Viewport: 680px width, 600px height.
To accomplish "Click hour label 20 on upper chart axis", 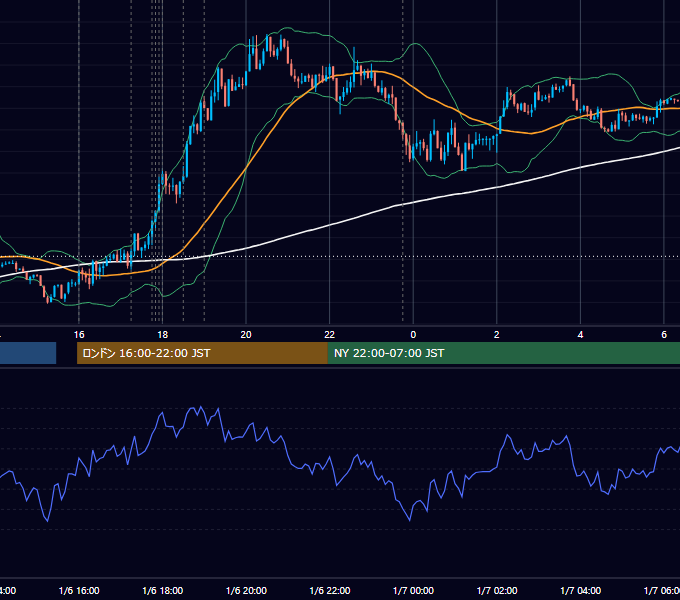I will (246, 335).
